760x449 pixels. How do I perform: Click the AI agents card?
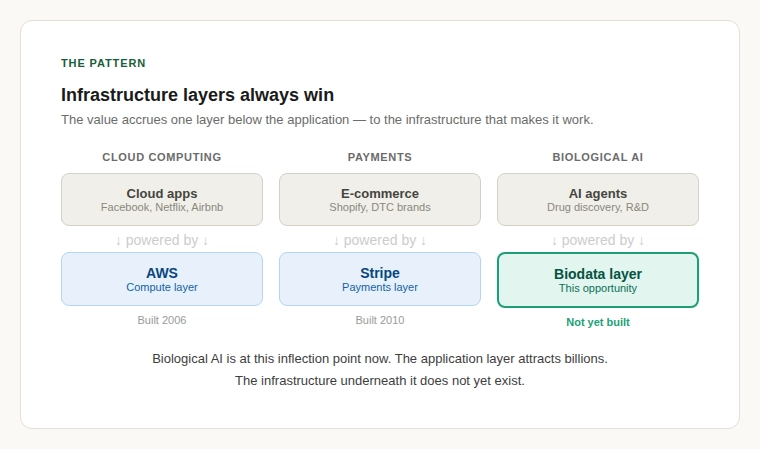(598, 200)
